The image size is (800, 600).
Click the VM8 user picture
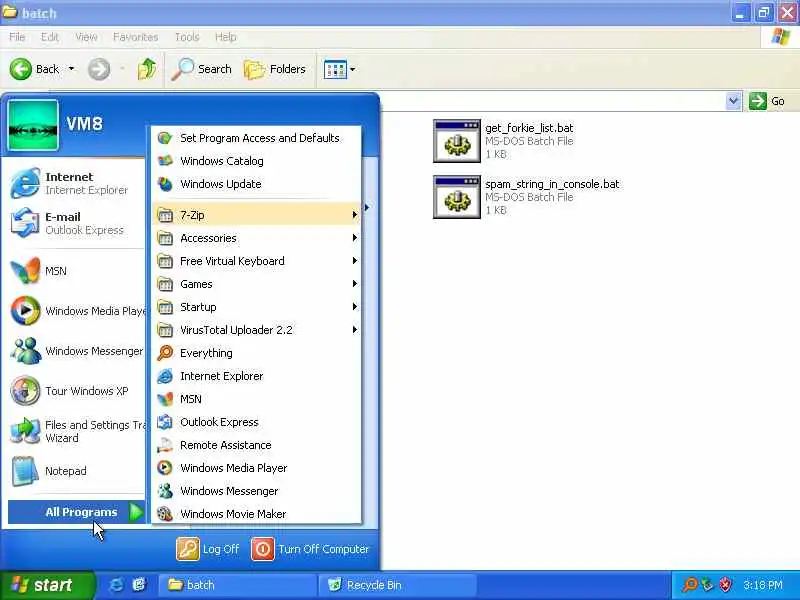[33, 125]
